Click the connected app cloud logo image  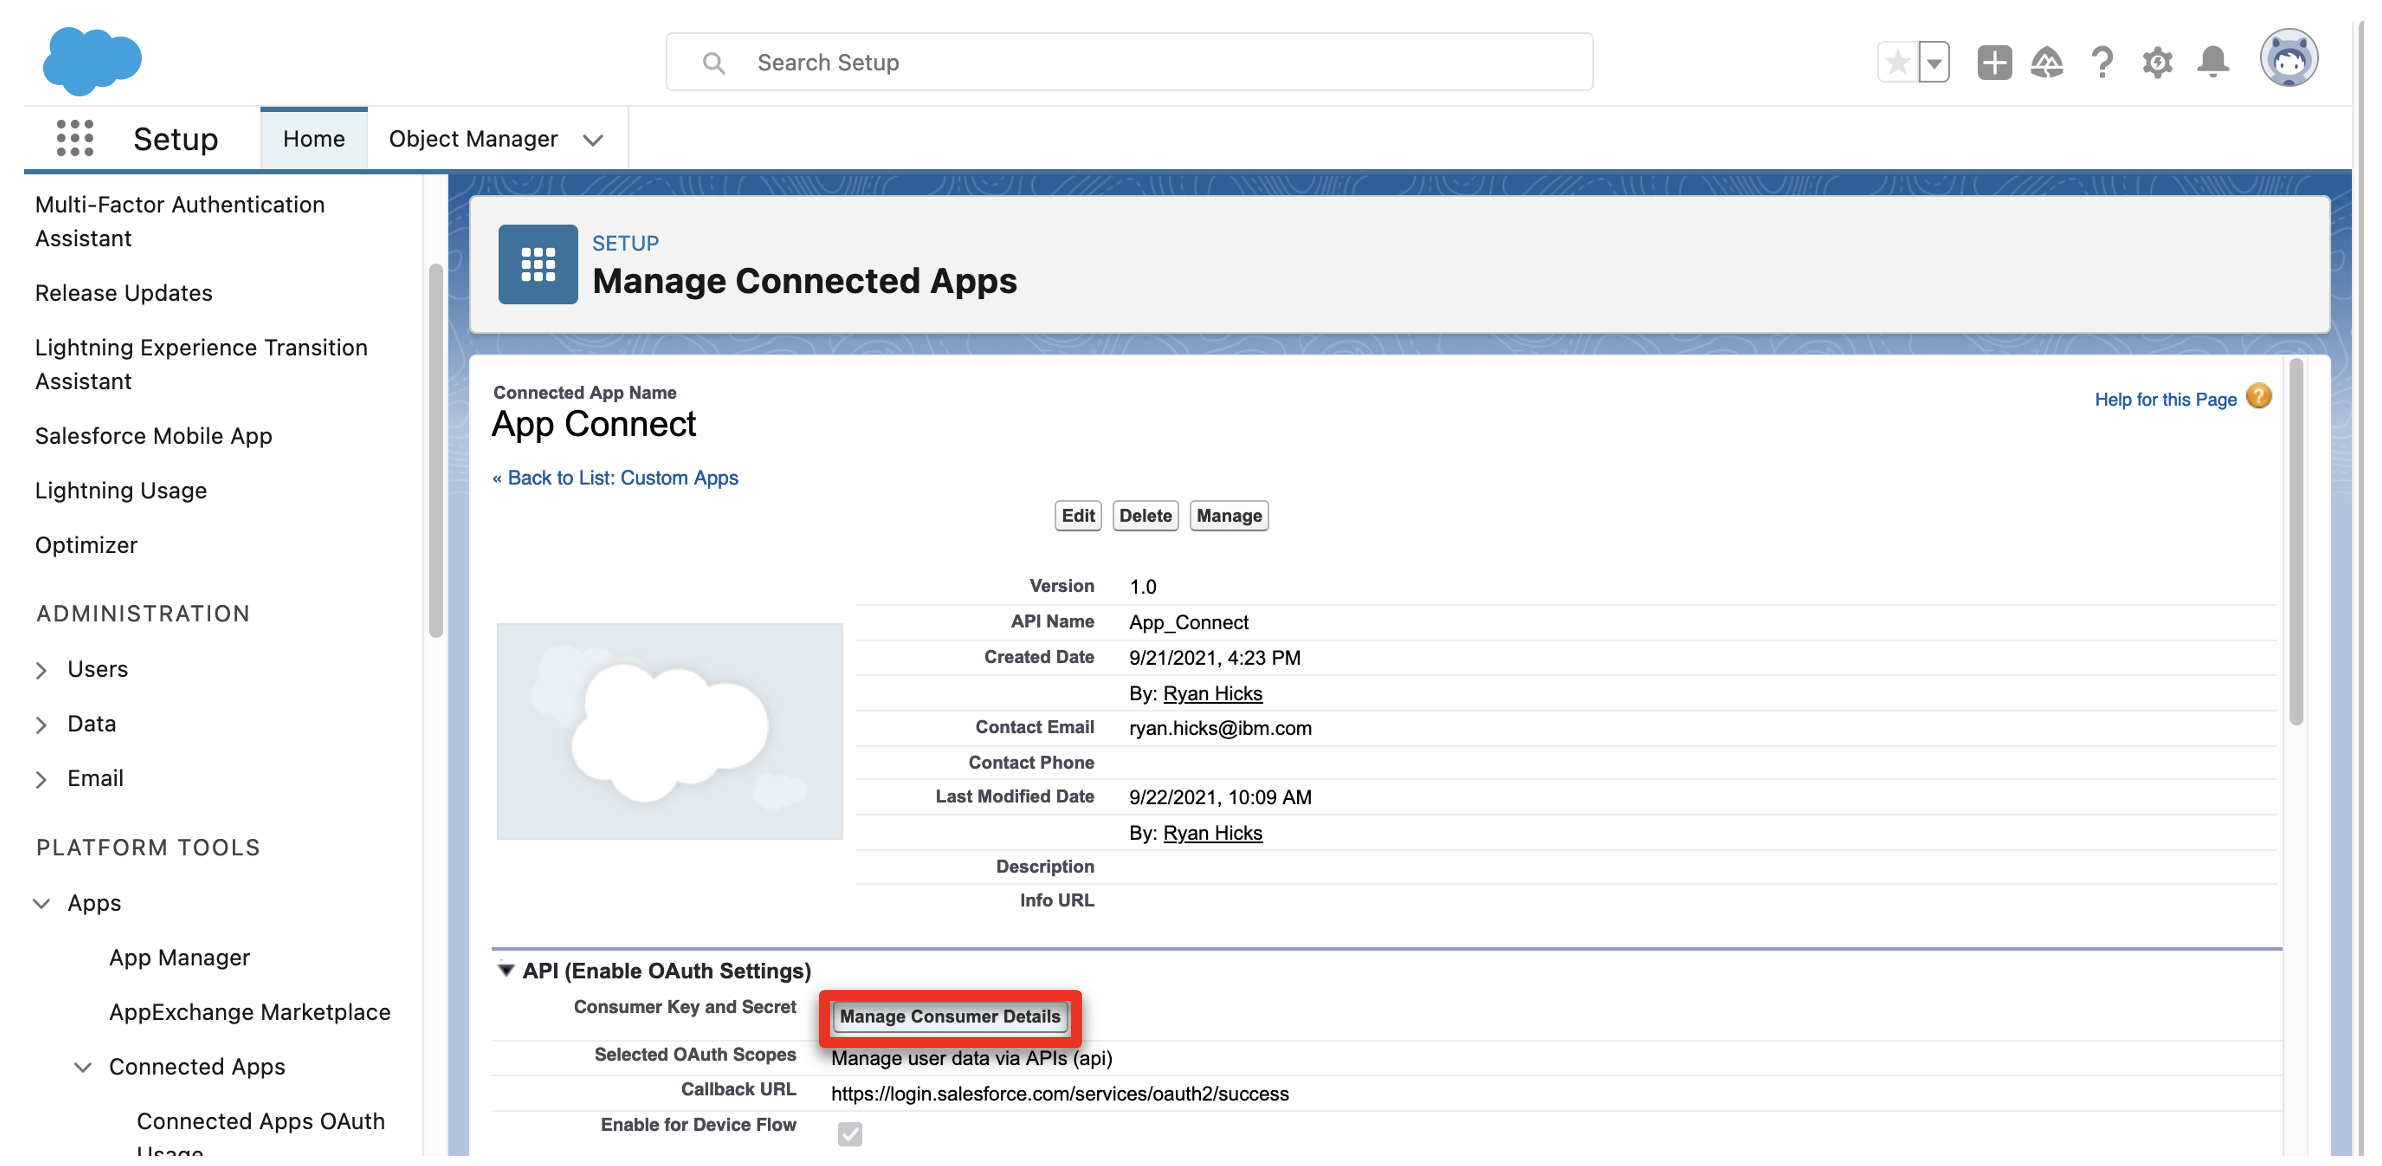(x=670, y=731)
